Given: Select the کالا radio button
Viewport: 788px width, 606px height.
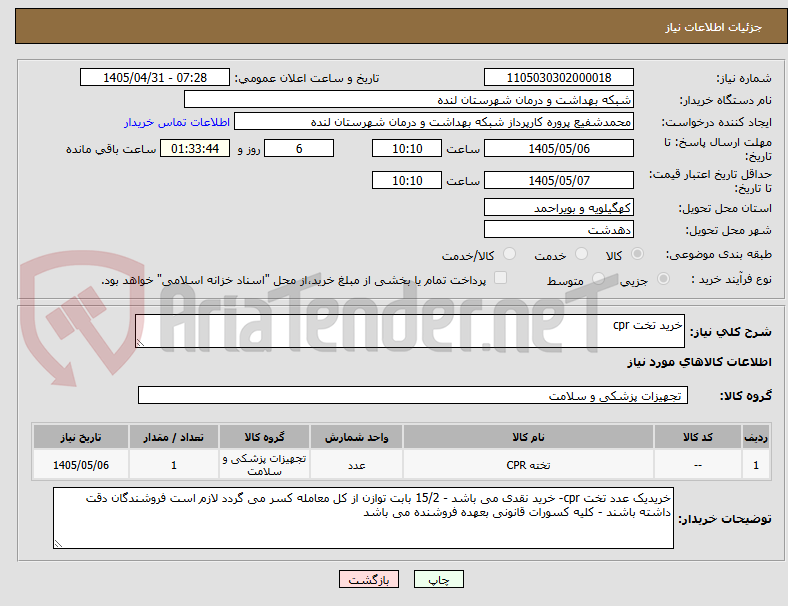Looking at the screenshot, I should tap(637, 254).
